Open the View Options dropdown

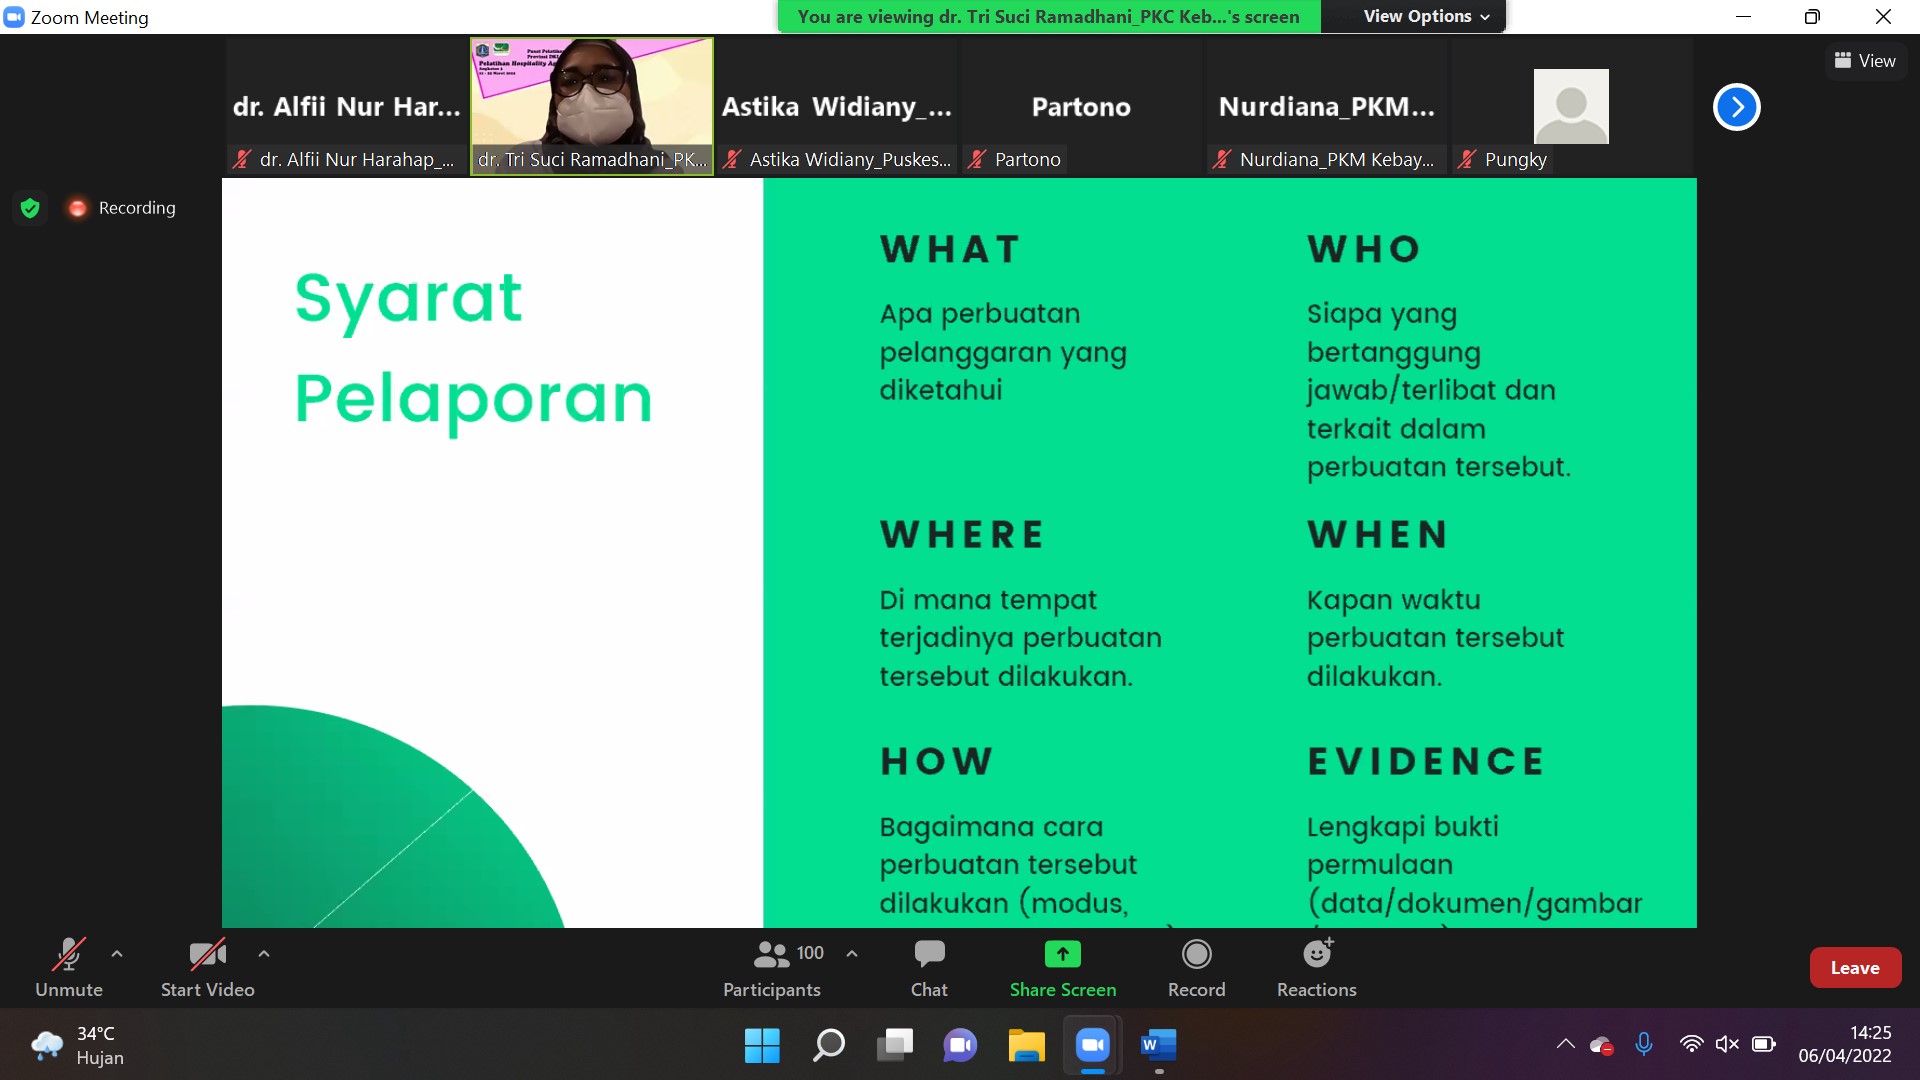coord(1426,16)
